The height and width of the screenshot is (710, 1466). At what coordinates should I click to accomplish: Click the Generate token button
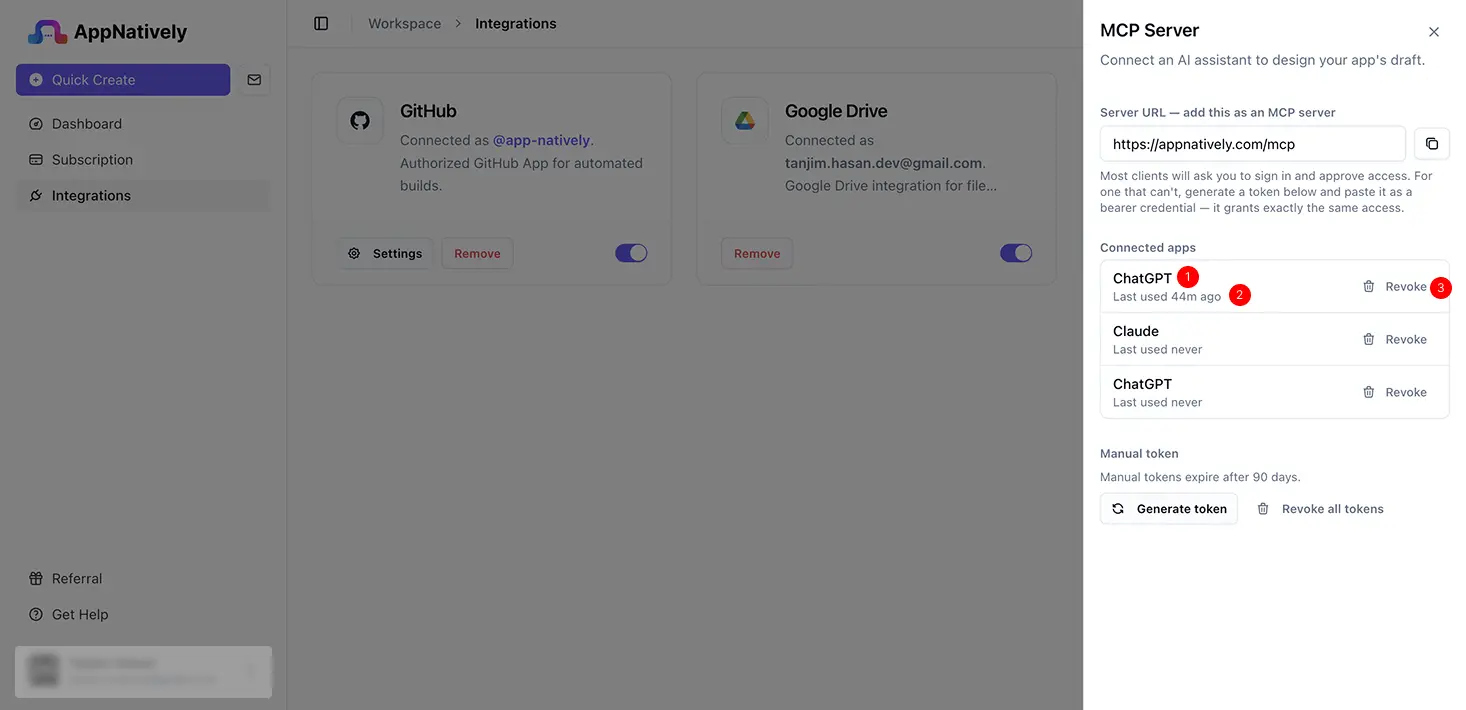[1169, 509]
